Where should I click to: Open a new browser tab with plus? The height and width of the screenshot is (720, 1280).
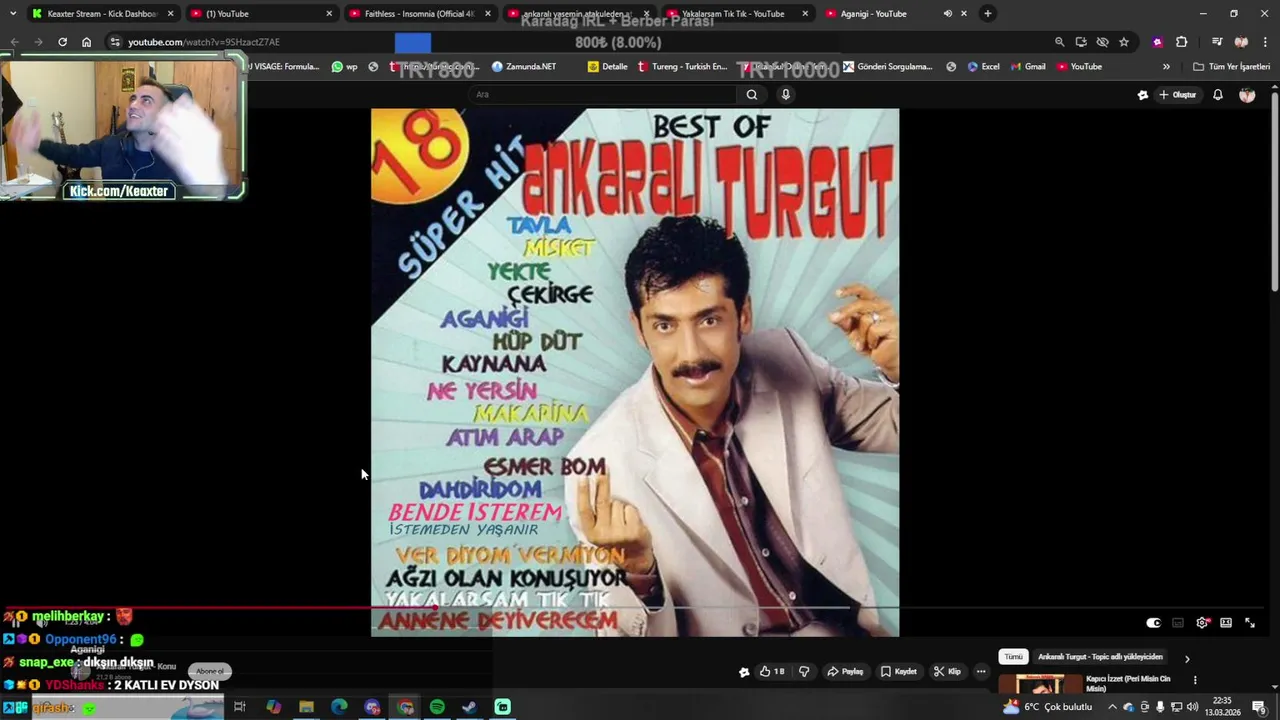point(988,14)
